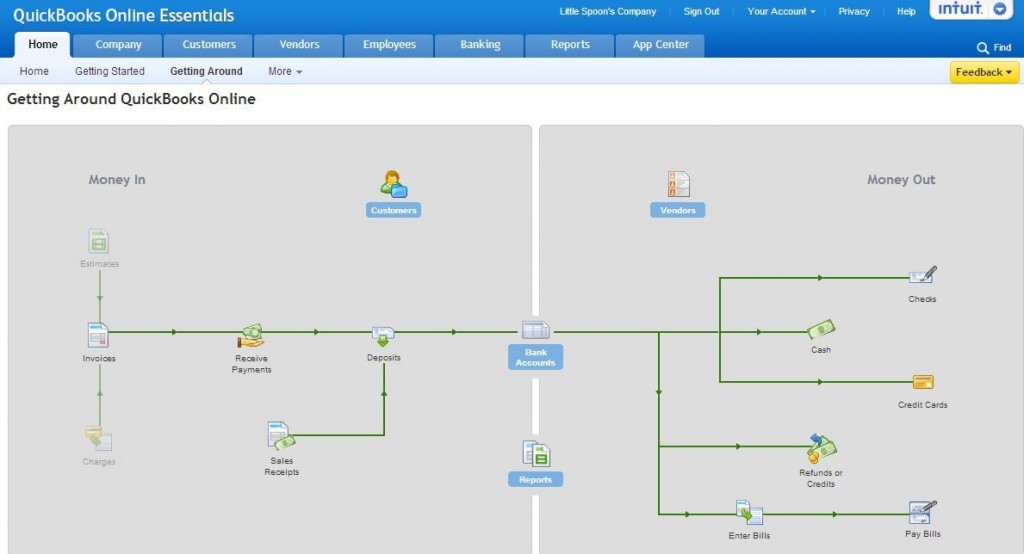The height and width of the screenshot is (554, 1024).
Task: Click the Cash text label
Action: pyautogui.click(x=821, y=350)
